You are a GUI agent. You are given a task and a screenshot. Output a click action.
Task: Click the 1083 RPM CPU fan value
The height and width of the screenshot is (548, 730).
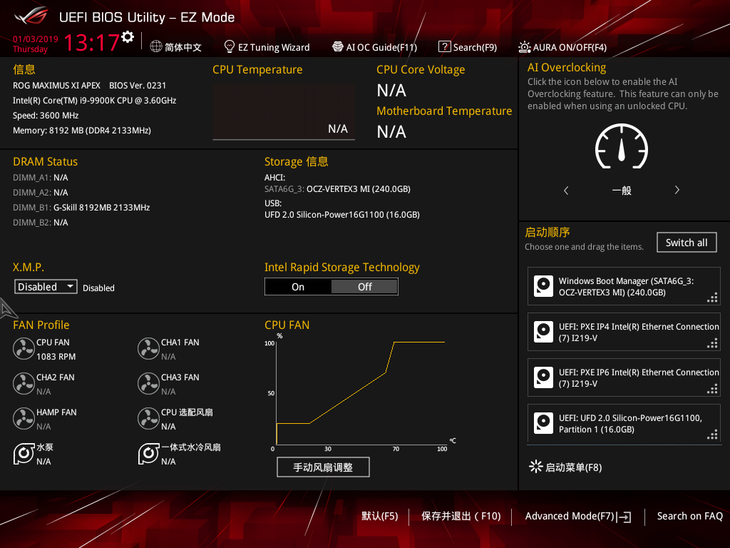[x=56, y=357]
